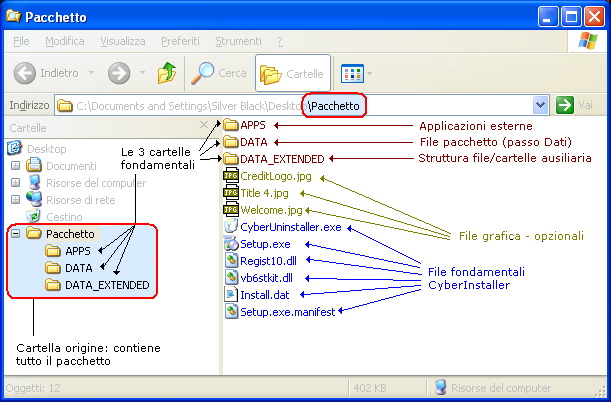Select the vb6stkit.dll file icon
The width and height of the screenshot is (611, 402).
pyautogui.click(x=231, y=278)
